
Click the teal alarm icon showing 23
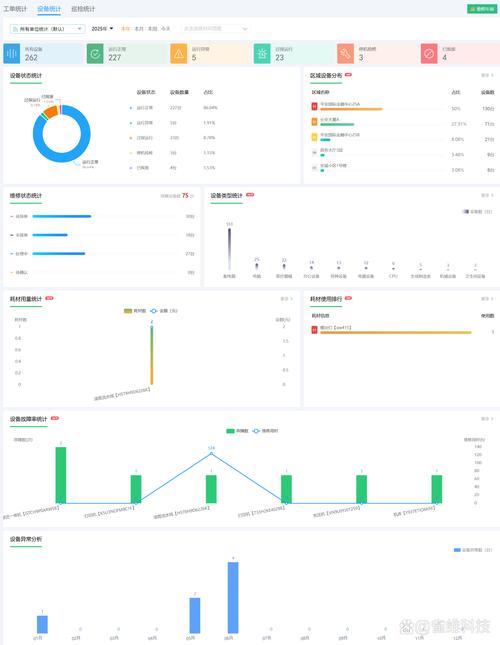262,53
